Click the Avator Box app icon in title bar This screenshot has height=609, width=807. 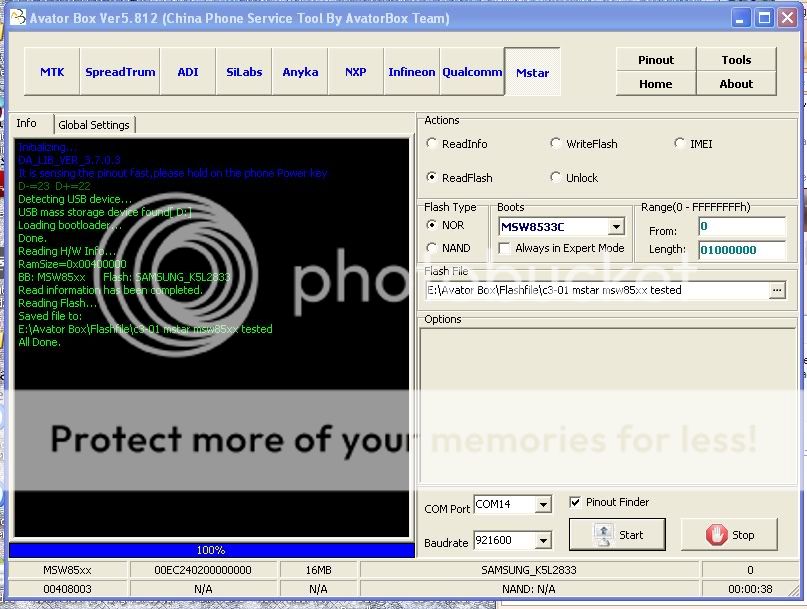pos(17,18)
